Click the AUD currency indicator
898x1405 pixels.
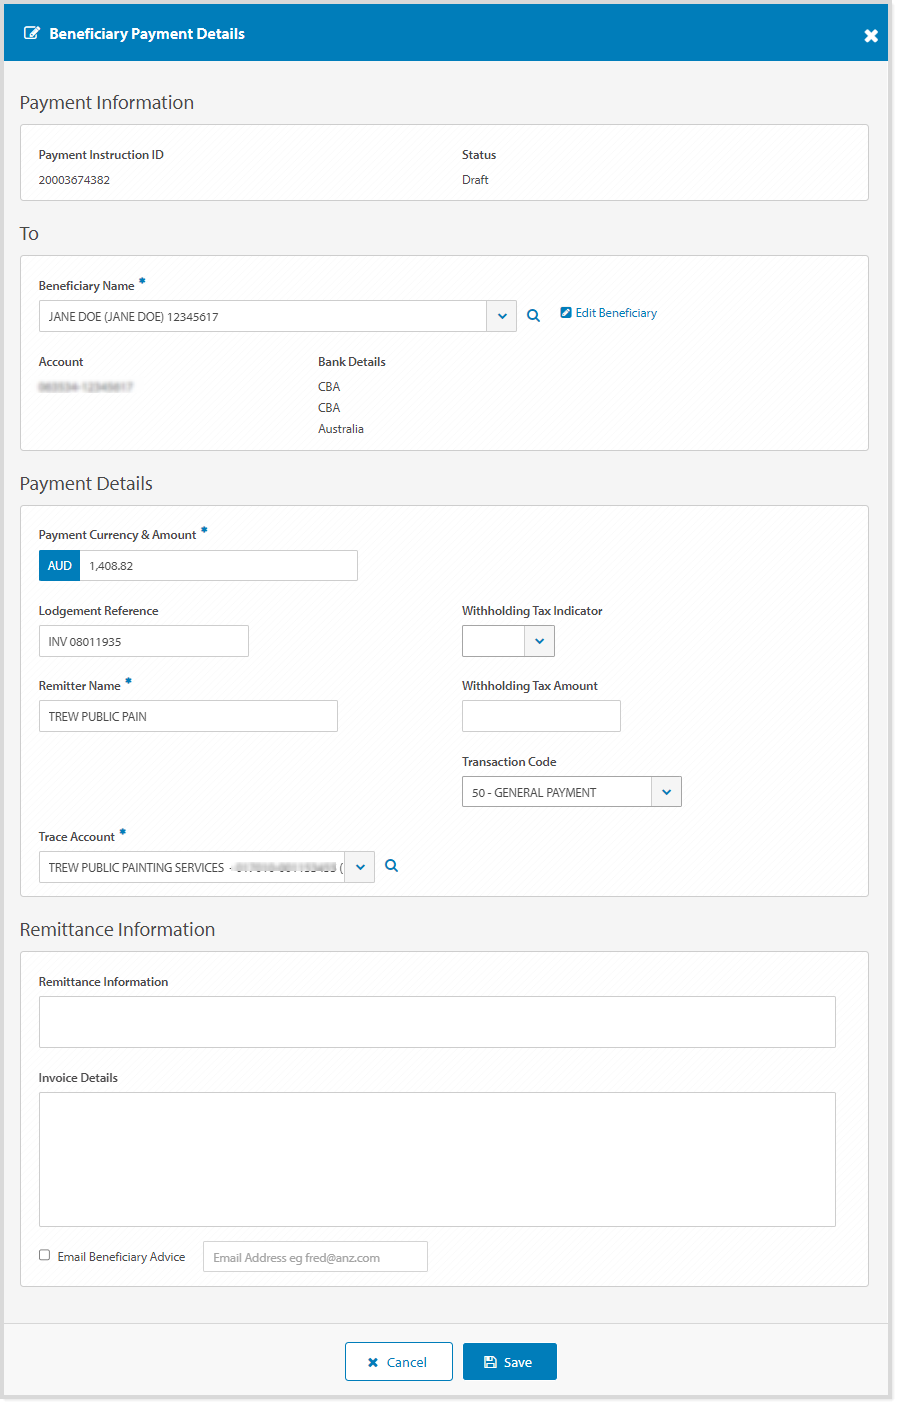59,565
